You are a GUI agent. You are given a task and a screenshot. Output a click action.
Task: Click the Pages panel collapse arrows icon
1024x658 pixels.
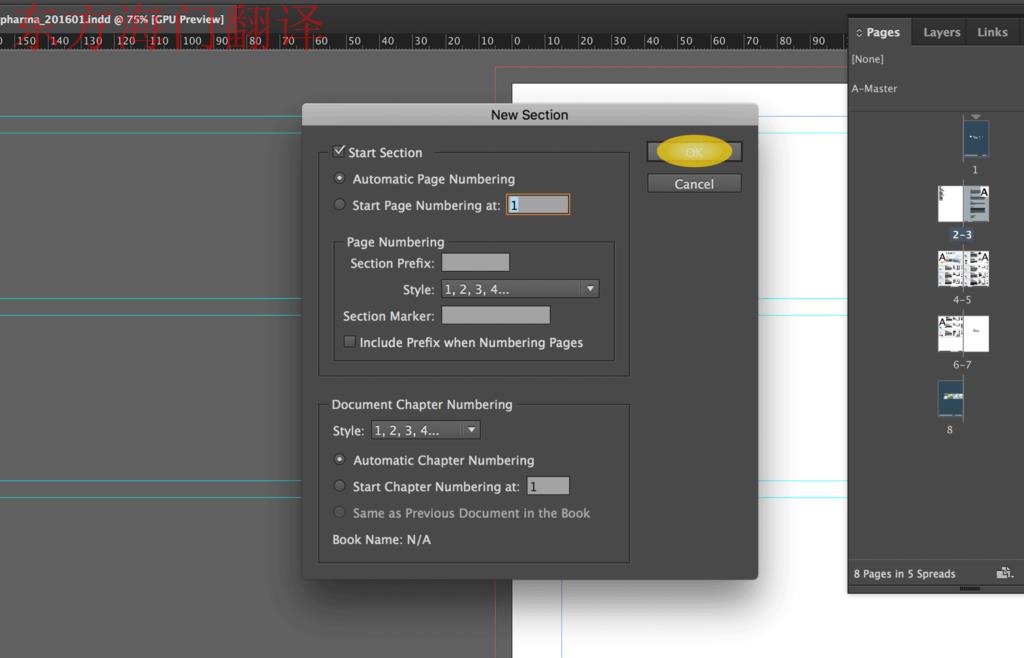859,33
